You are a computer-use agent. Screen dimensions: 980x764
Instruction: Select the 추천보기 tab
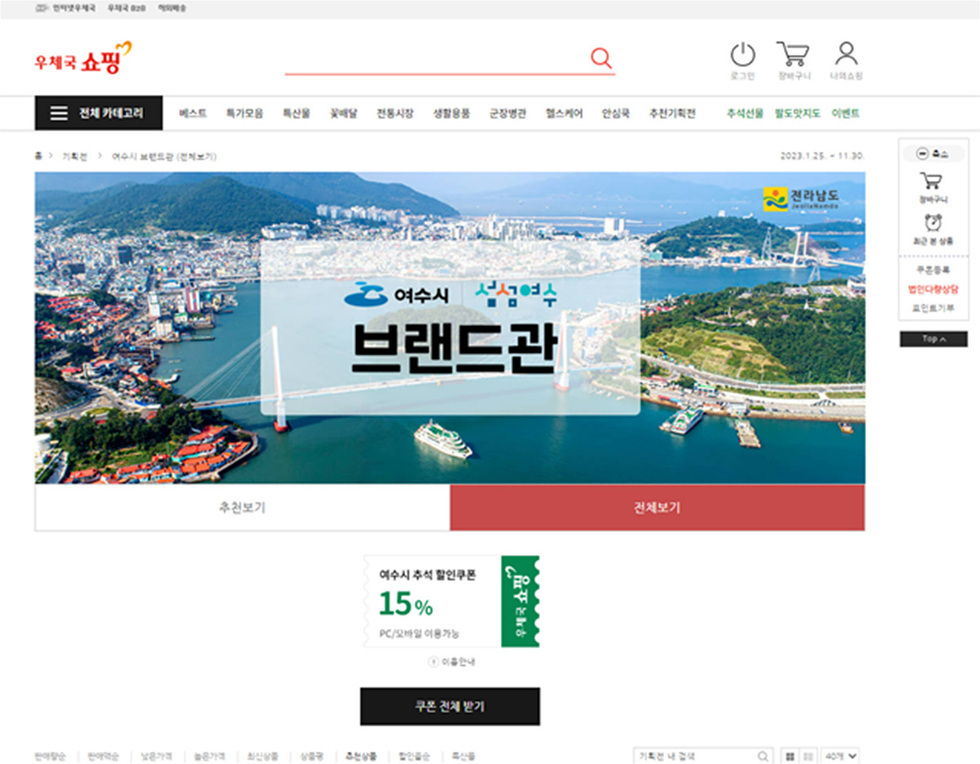(242, 507)
